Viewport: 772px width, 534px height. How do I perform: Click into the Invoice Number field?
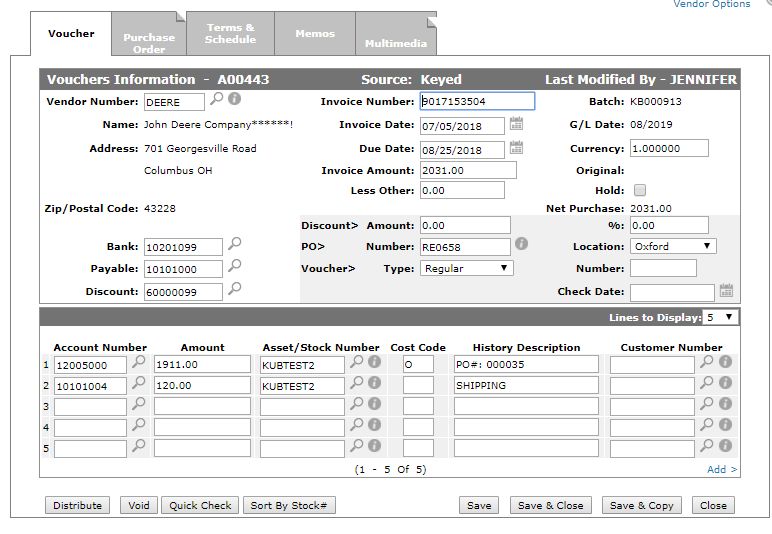click(477, 101)
